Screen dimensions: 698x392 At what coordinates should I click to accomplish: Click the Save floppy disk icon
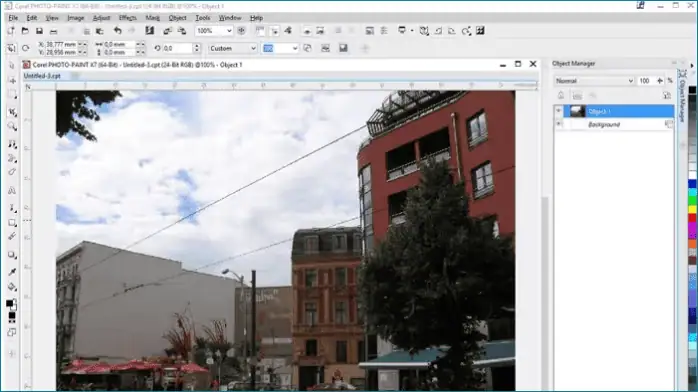pyautogui.click(x=39, y=31)
